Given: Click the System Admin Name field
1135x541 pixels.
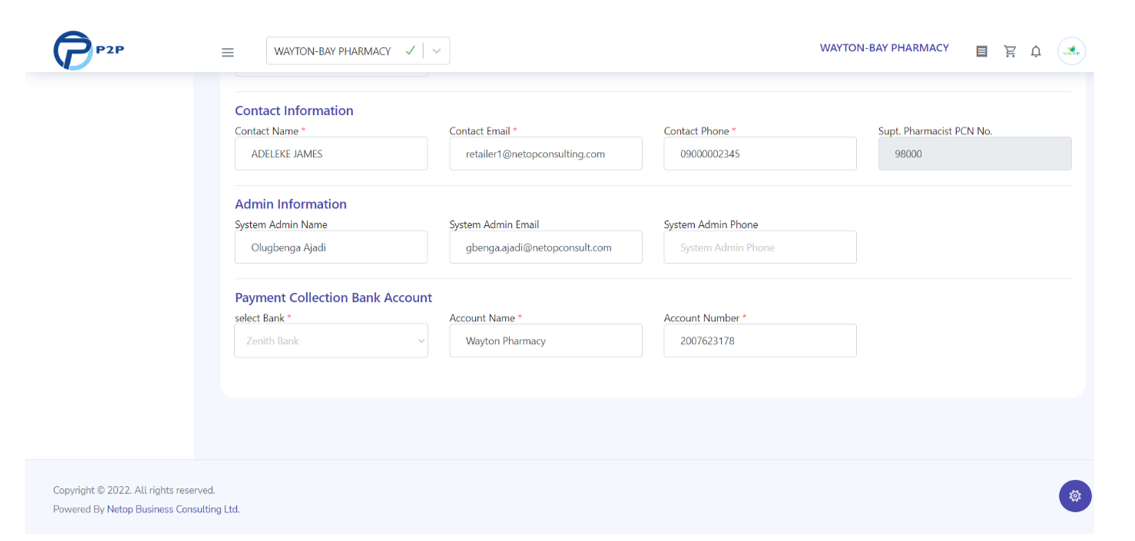Looking at the screenshot, I should coord(331,247).
